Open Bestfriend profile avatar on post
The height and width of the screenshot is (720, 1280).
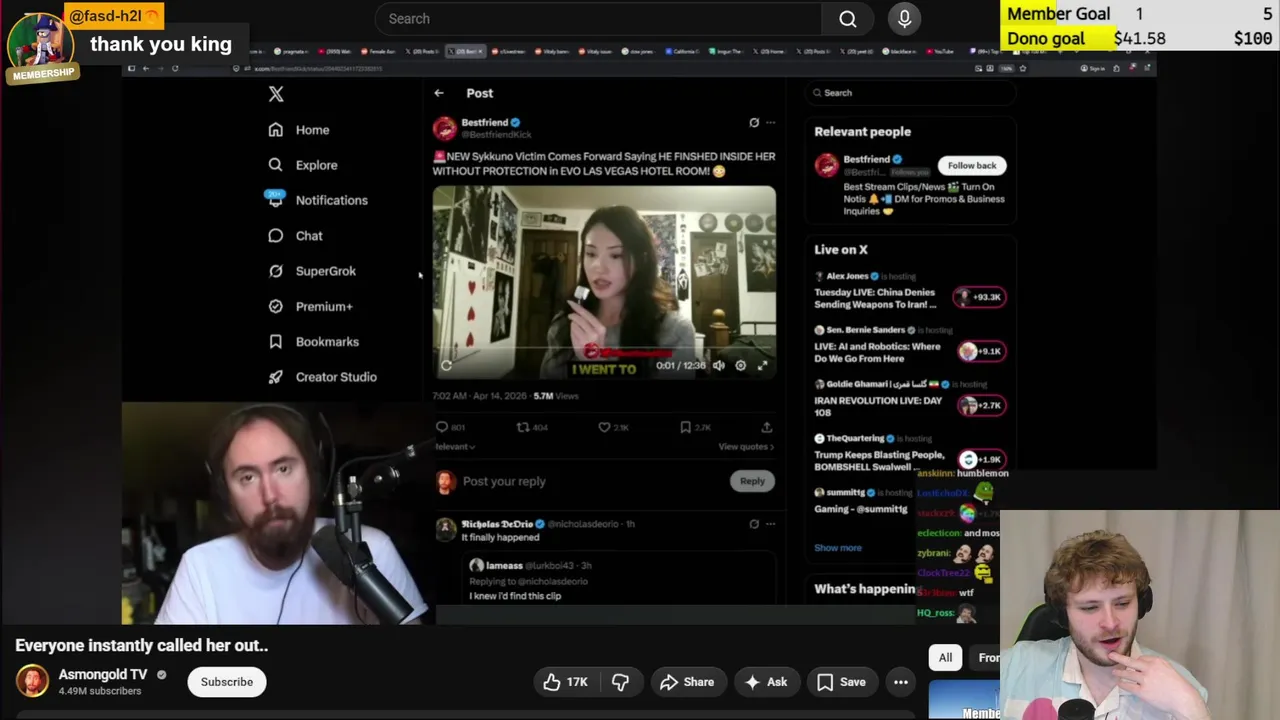(445, 128)
